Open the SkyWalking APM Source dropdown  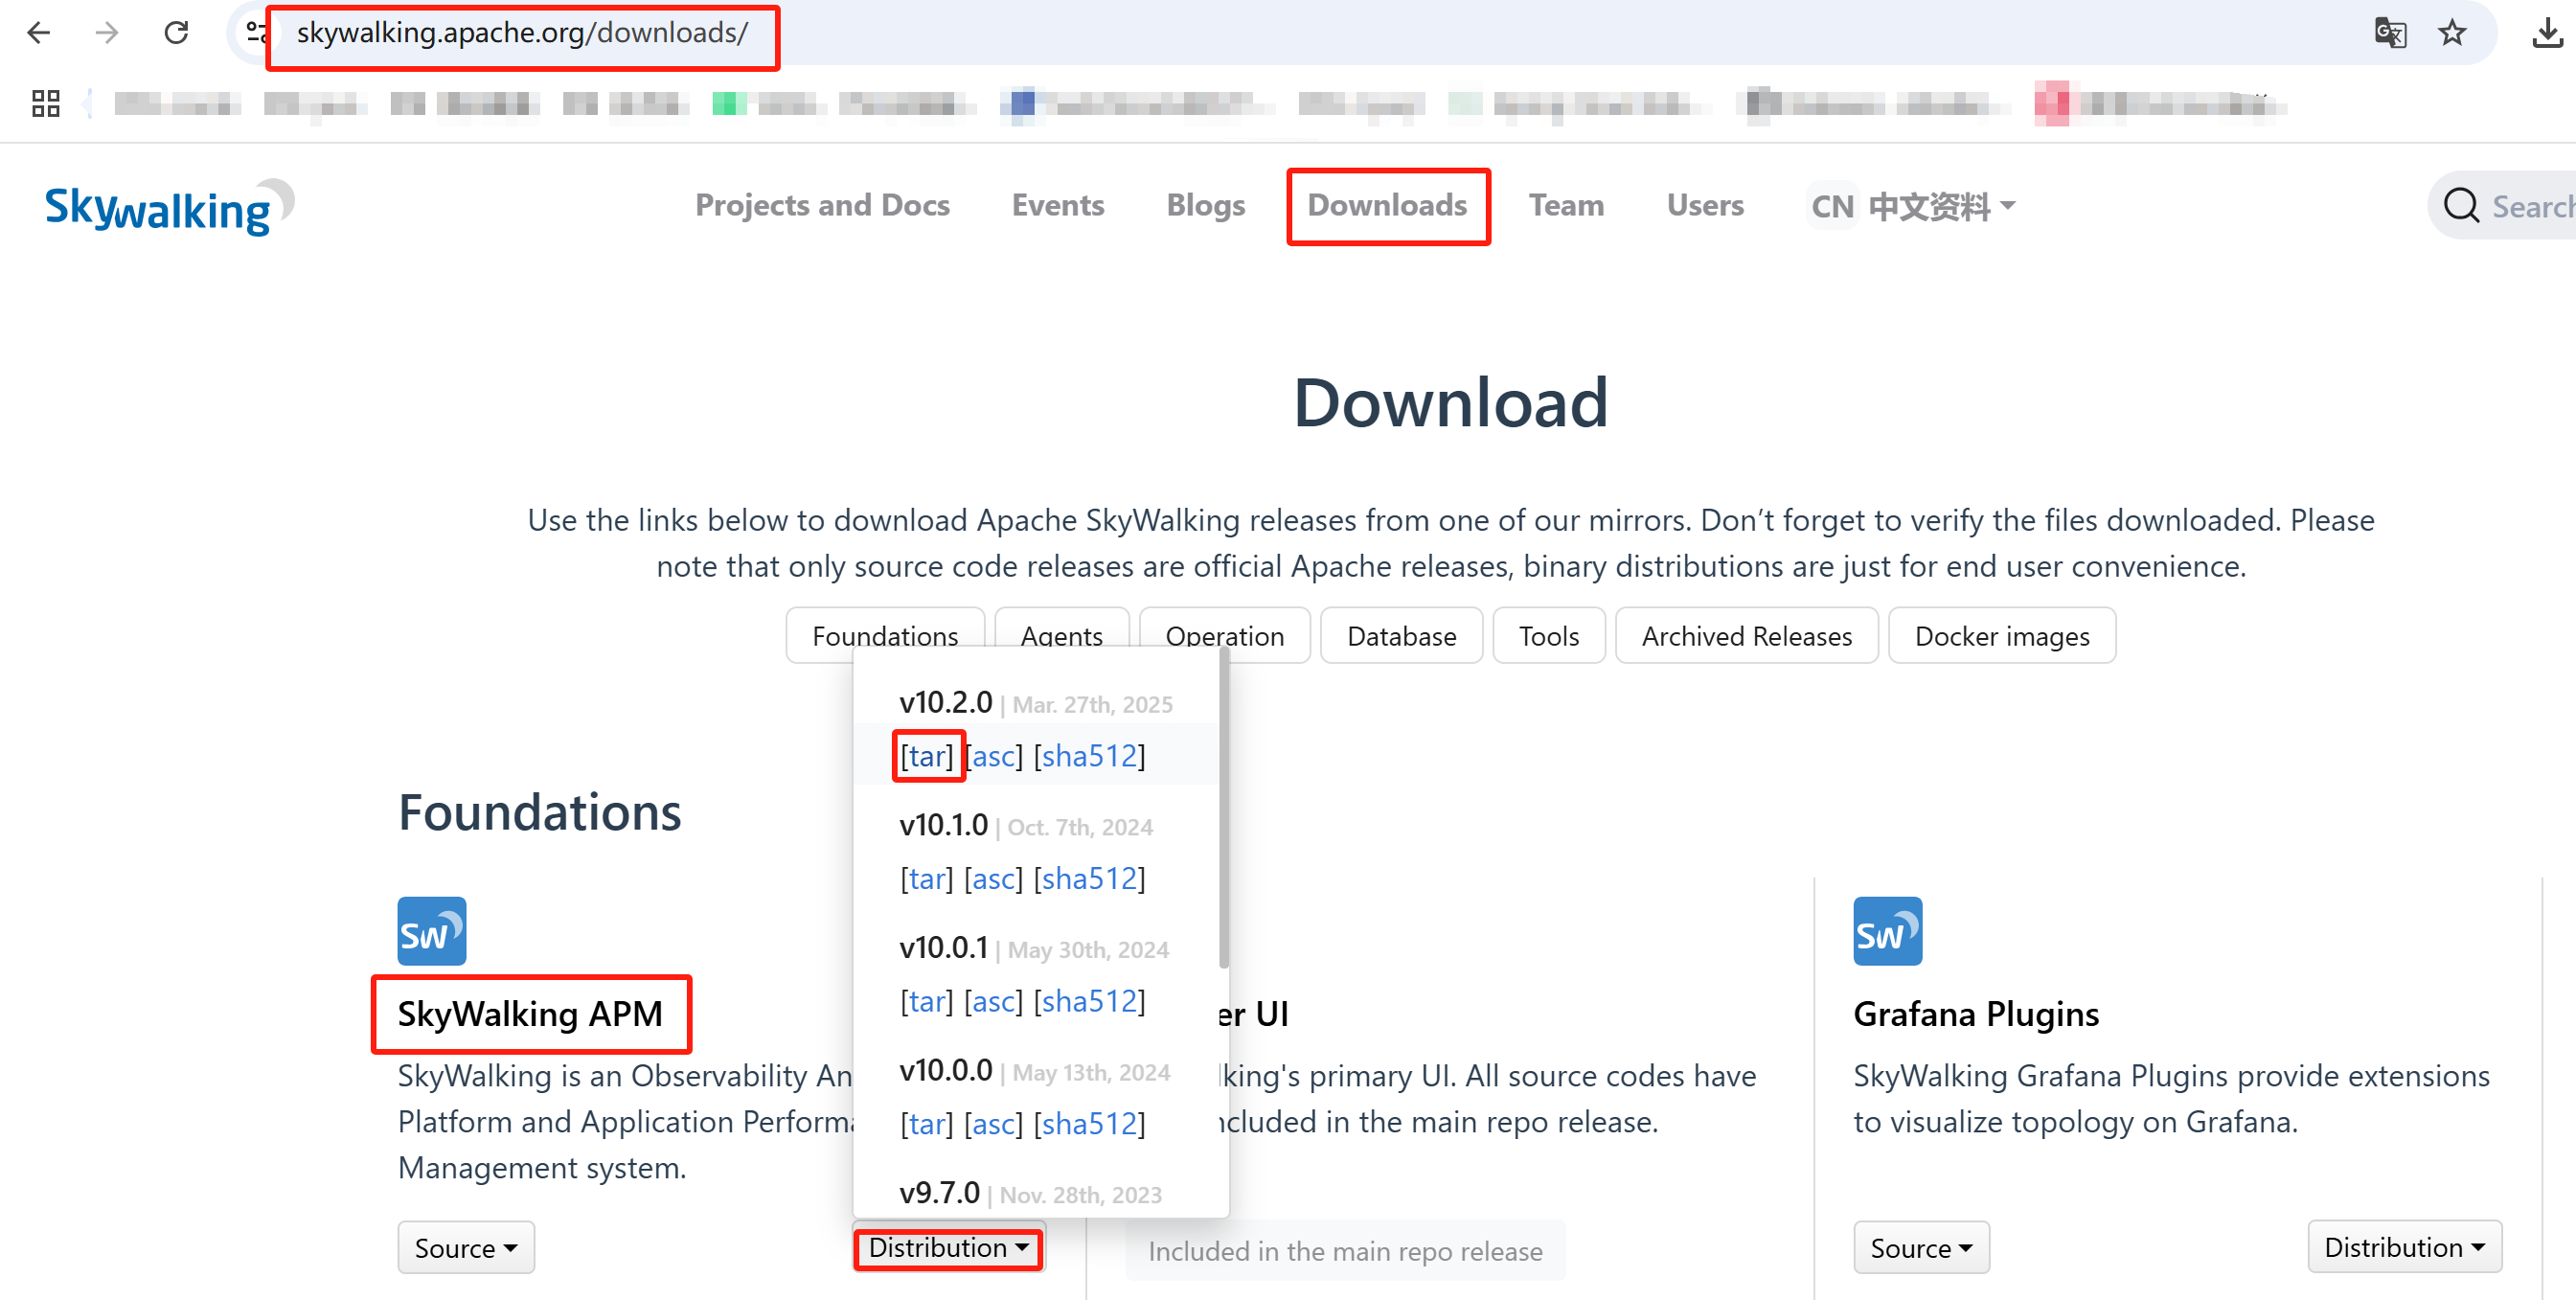point(465,1247)
